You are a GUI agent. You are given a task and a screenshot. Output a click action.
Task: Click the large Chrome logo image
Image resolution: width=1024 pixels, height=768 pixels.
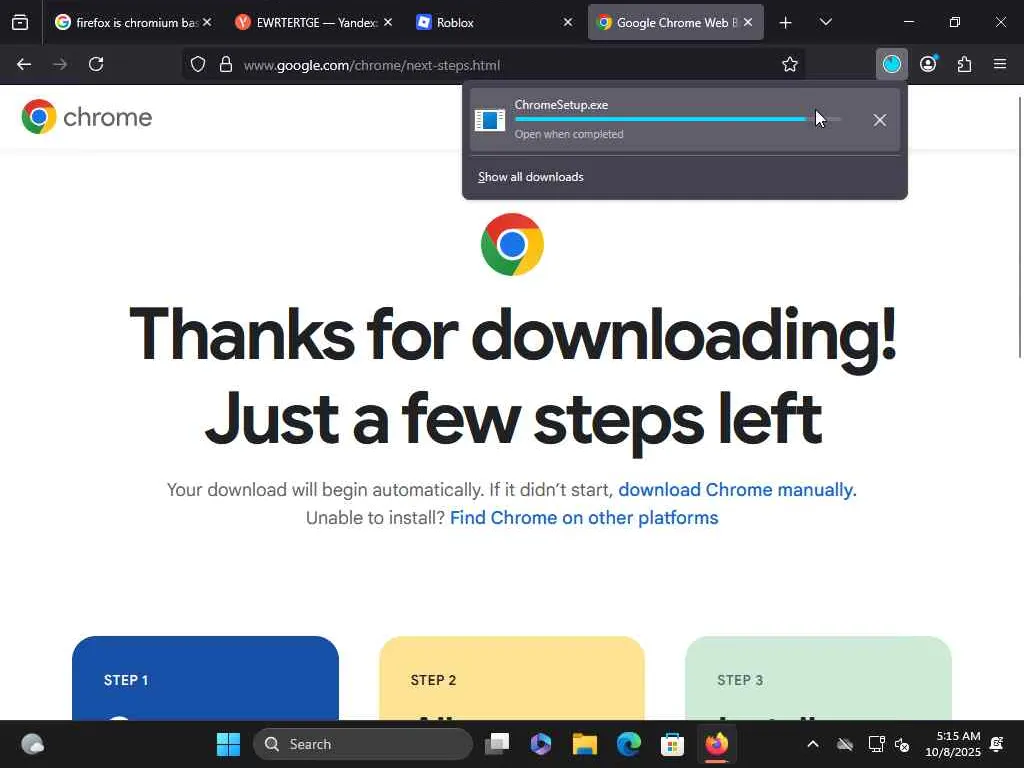512,244
